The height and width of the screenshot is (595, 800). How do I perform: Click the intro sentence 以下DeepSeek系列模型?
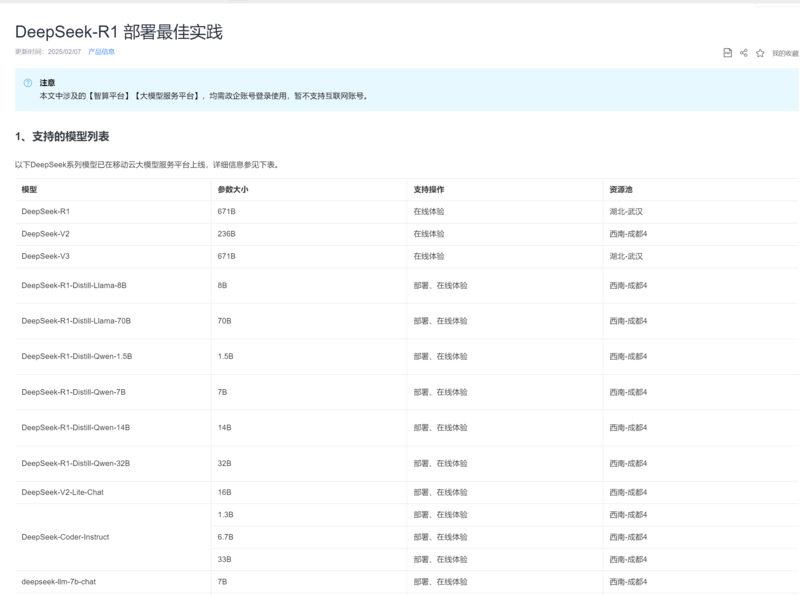tap(147, 165)
